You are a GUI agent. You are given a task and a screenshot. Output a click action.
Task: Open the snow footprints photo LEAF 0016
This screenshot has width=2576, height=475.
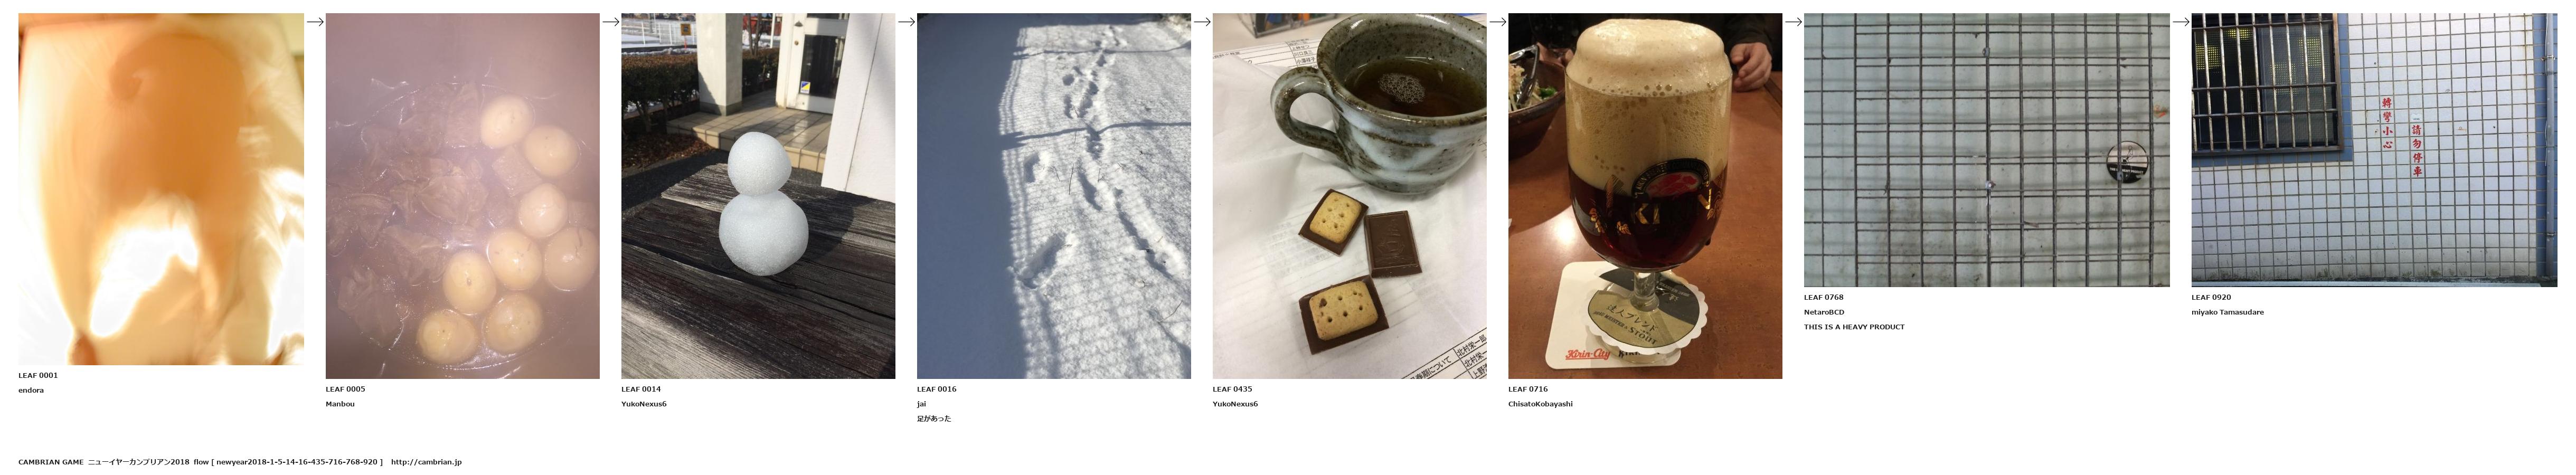1054,196
